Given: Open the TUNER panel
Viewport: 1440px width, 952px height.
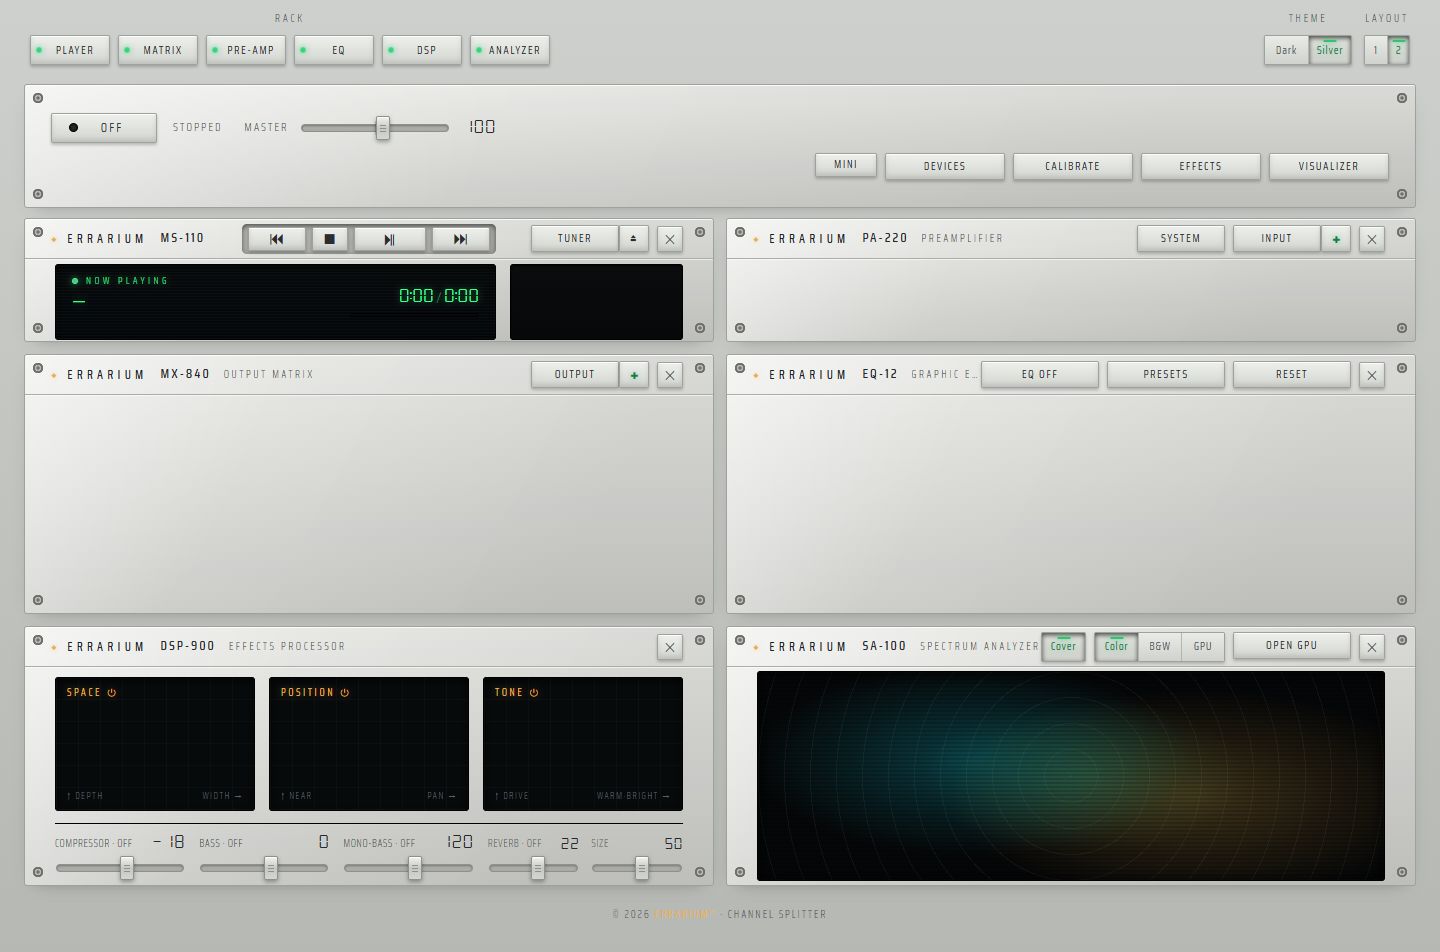Looking at the screenshot, I should pos(574,238).
